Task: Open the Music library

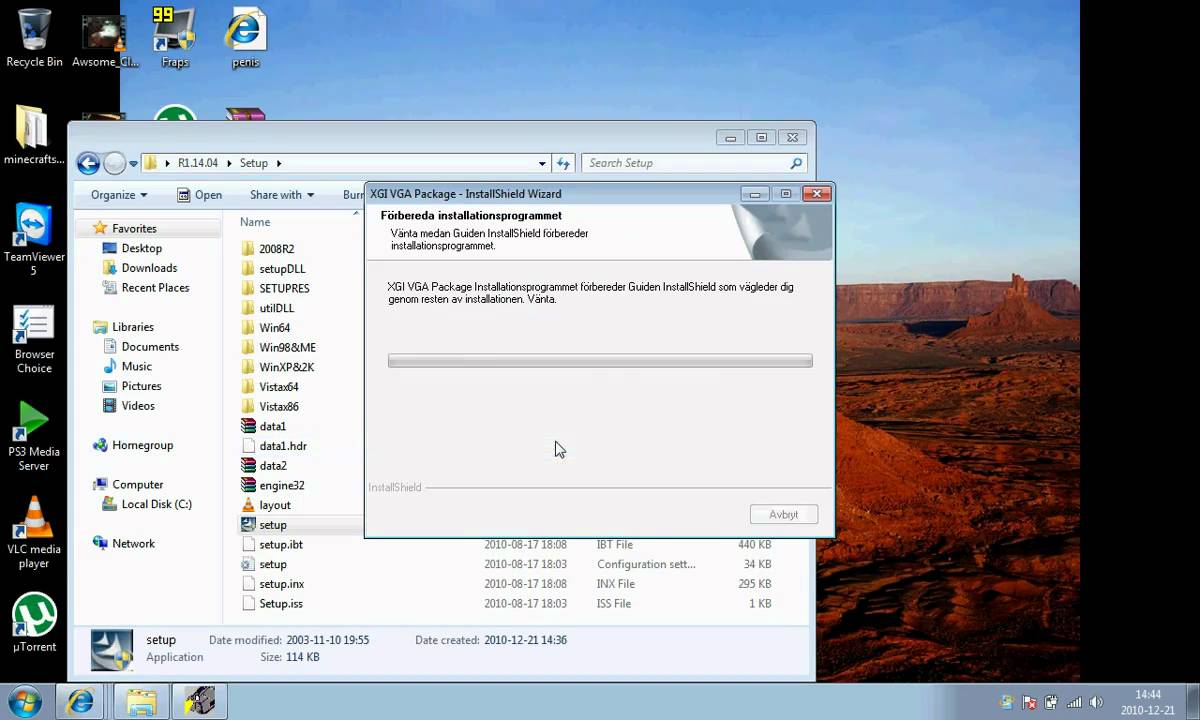Action: coord(137,366)
